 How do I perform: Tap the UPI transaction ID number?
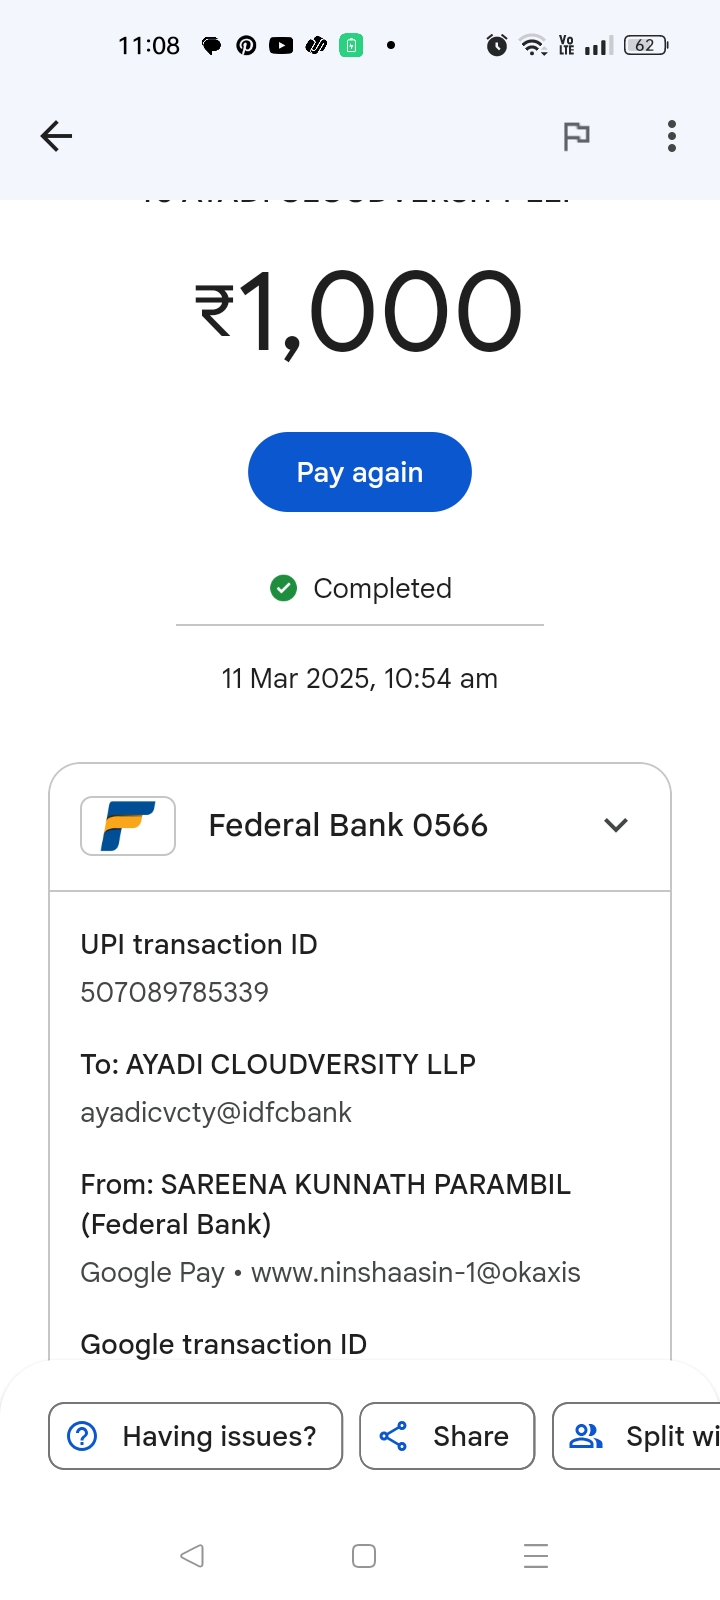(x=175, y=992)
